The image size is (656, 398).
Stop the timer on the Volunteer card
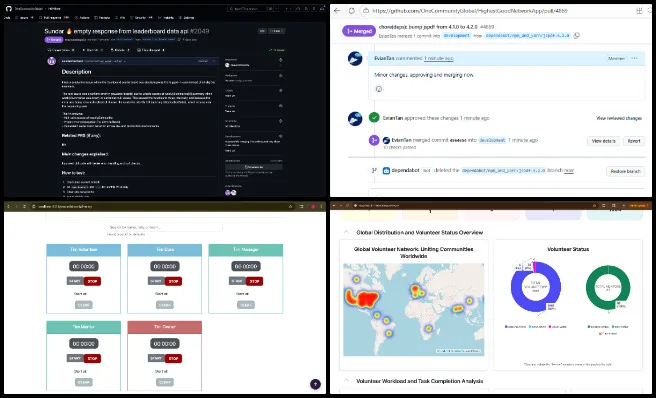(x=92, y=281)
